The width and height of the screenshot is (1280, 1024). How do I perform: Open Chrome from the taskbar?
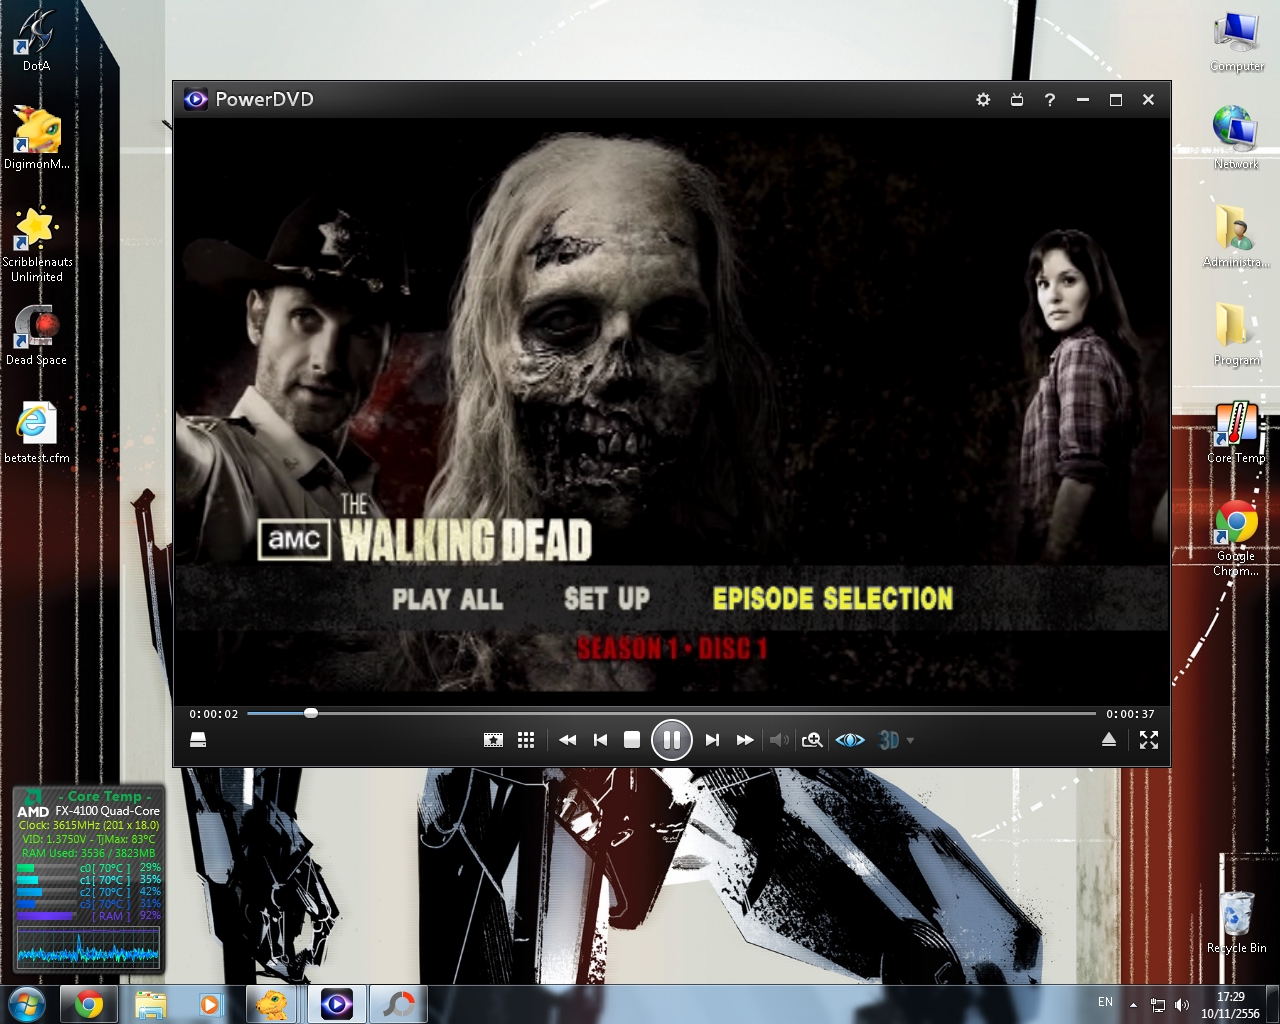89,1004
